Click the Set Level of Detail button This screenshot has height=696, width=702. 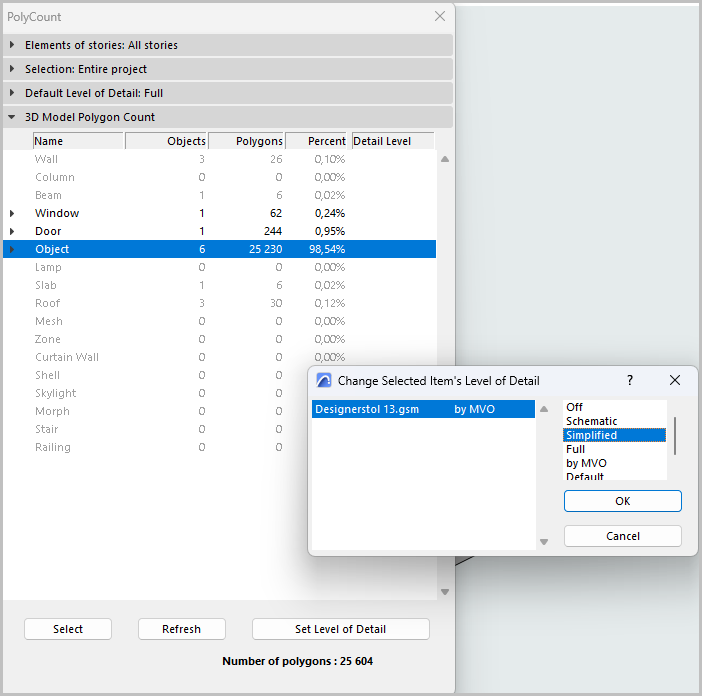pyautogui.click(x=340, y=629)
